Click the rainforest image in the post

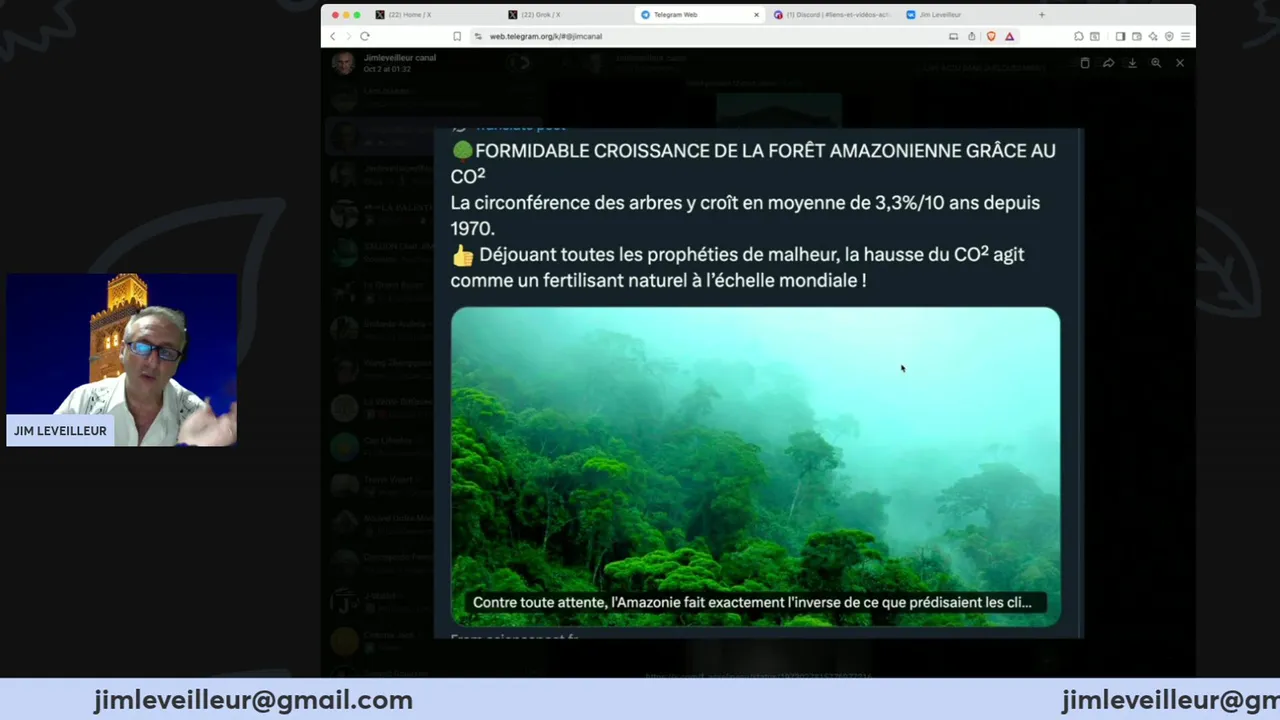pos(755,467)
